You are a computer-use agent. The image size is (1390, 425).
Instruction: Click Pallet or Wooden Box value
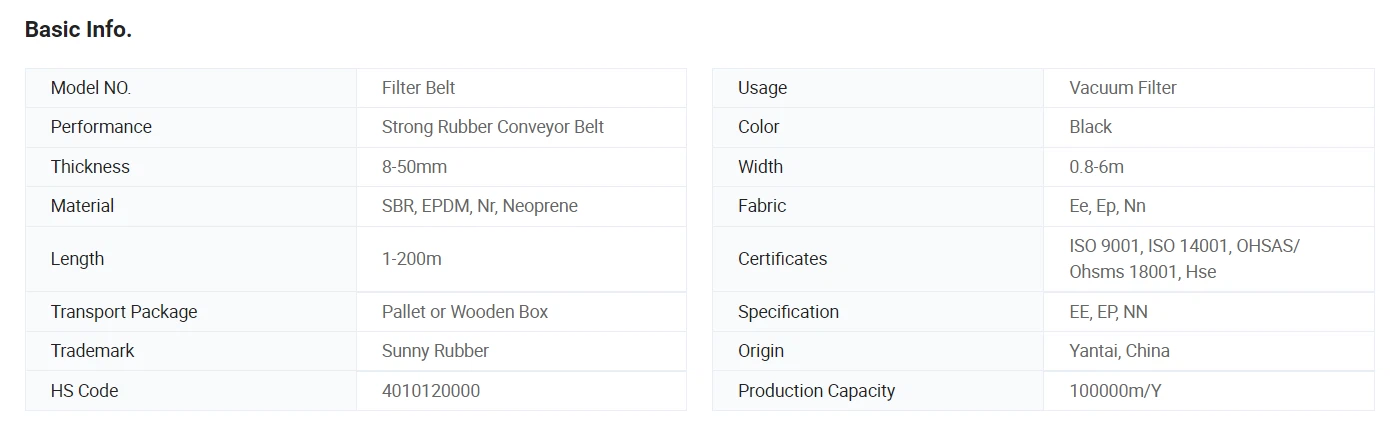click(465, 312)
